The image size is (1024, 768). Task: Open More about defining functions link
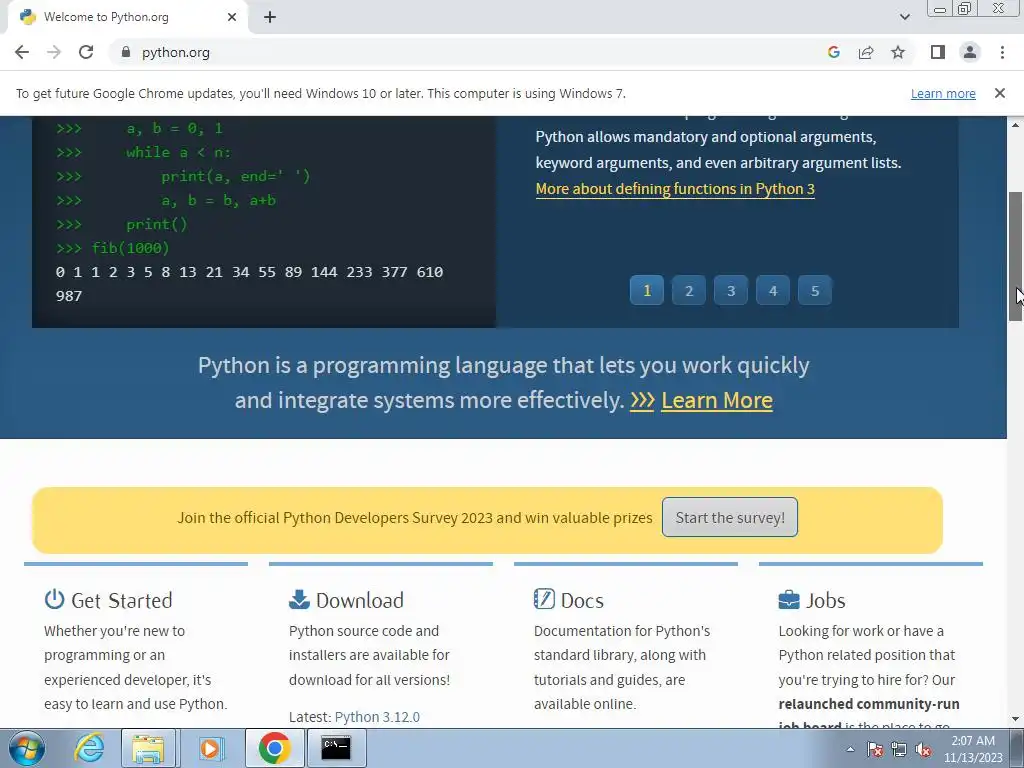(675, 189)
